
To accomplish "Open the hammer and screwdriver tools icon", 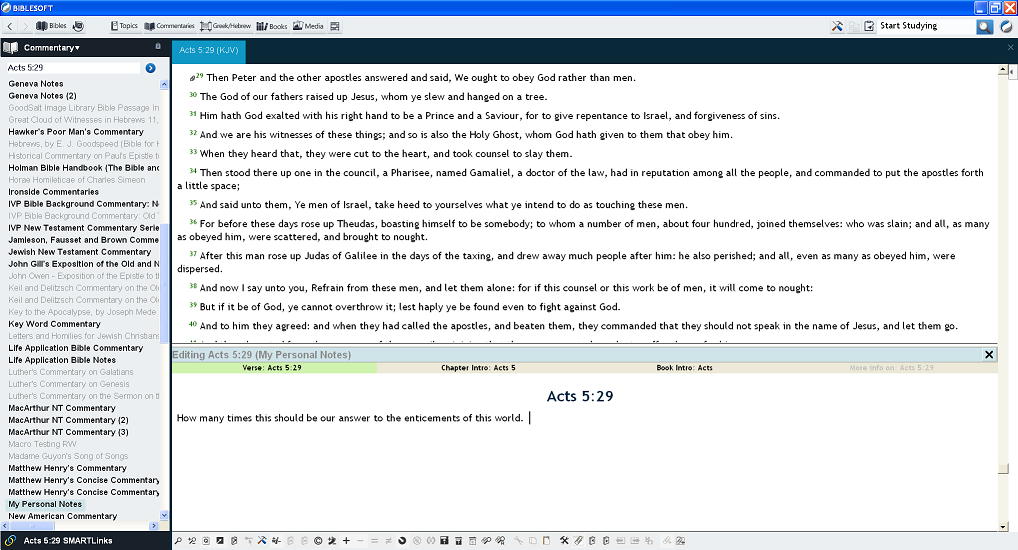I will tap(837, 26).
